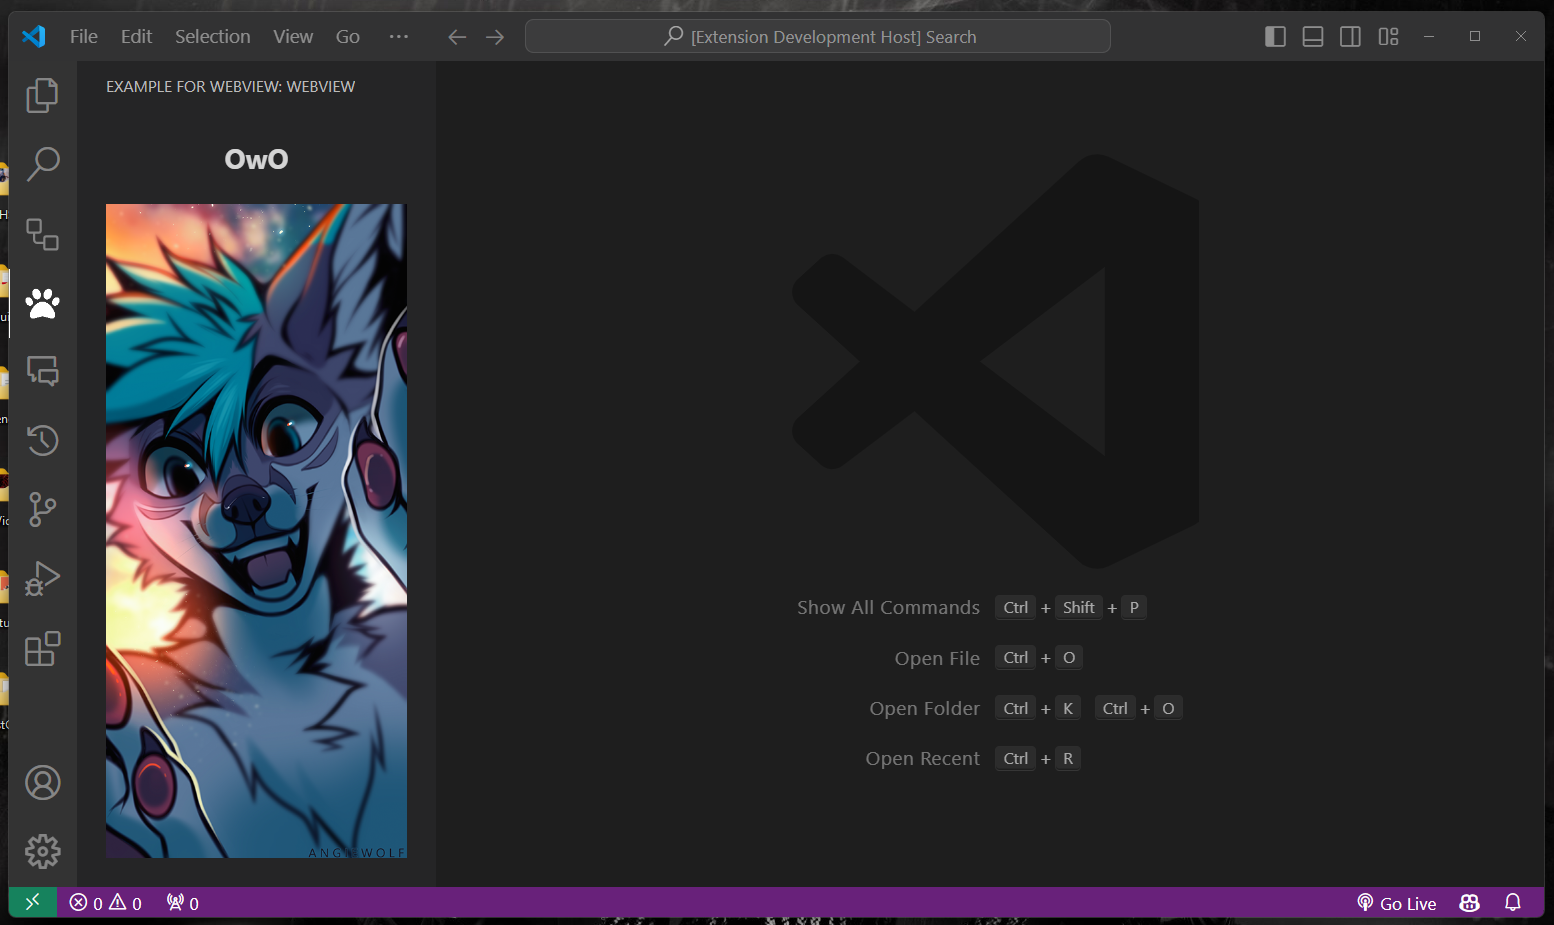1554x925 pixels.
Task: Open the Manage gear settings icon
Action: (42, 852)
